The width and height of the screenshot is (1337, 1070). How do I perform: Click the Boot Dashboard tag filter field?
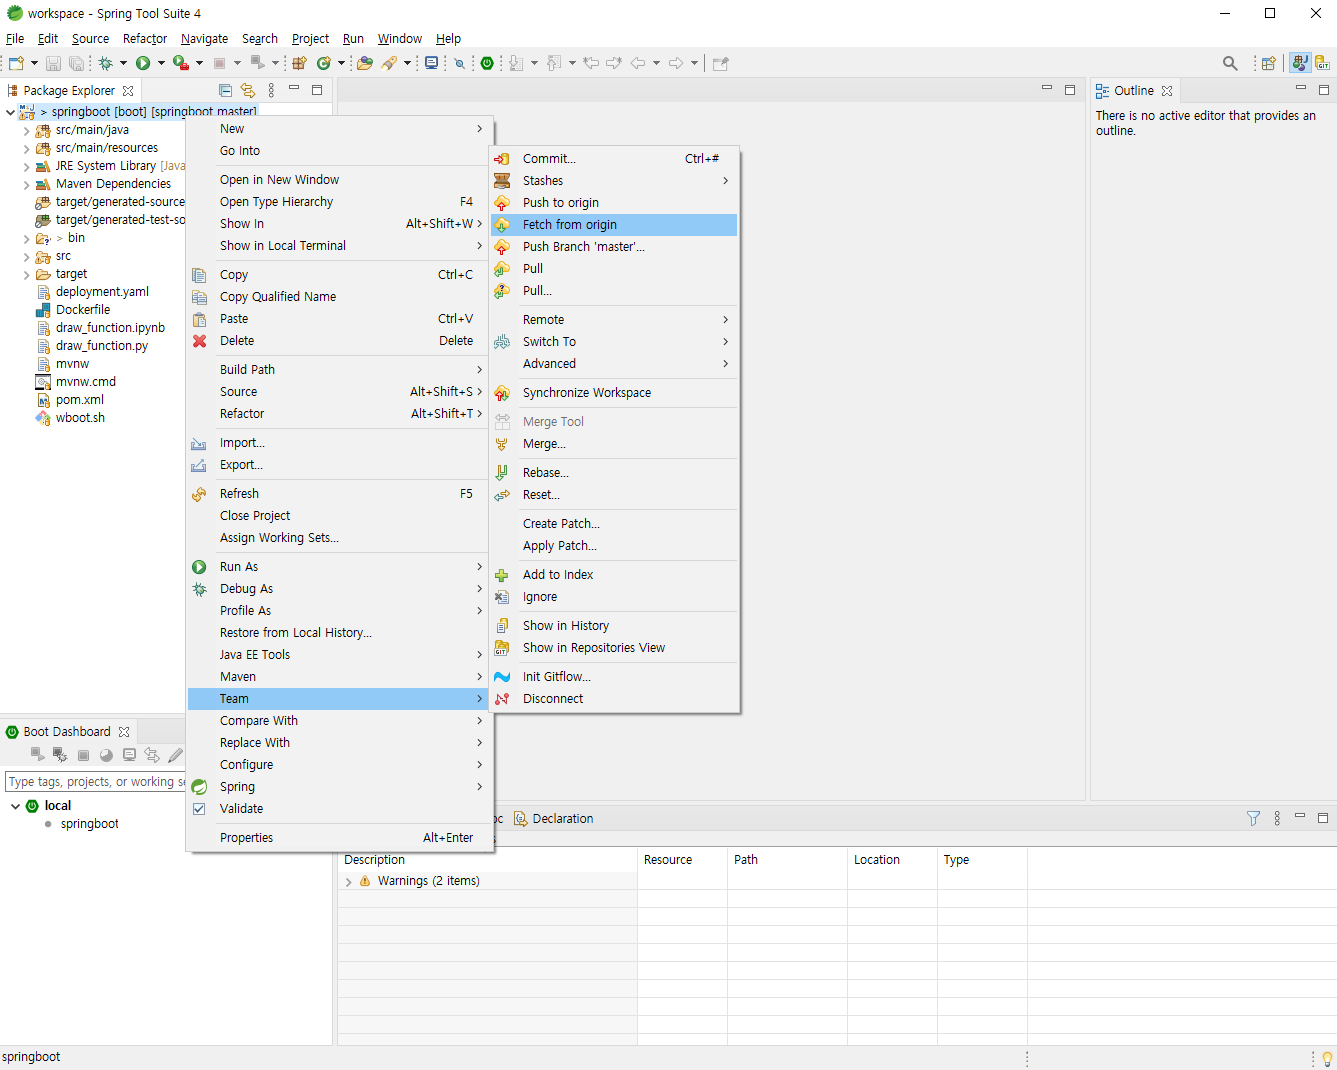[x=96, y=782]
